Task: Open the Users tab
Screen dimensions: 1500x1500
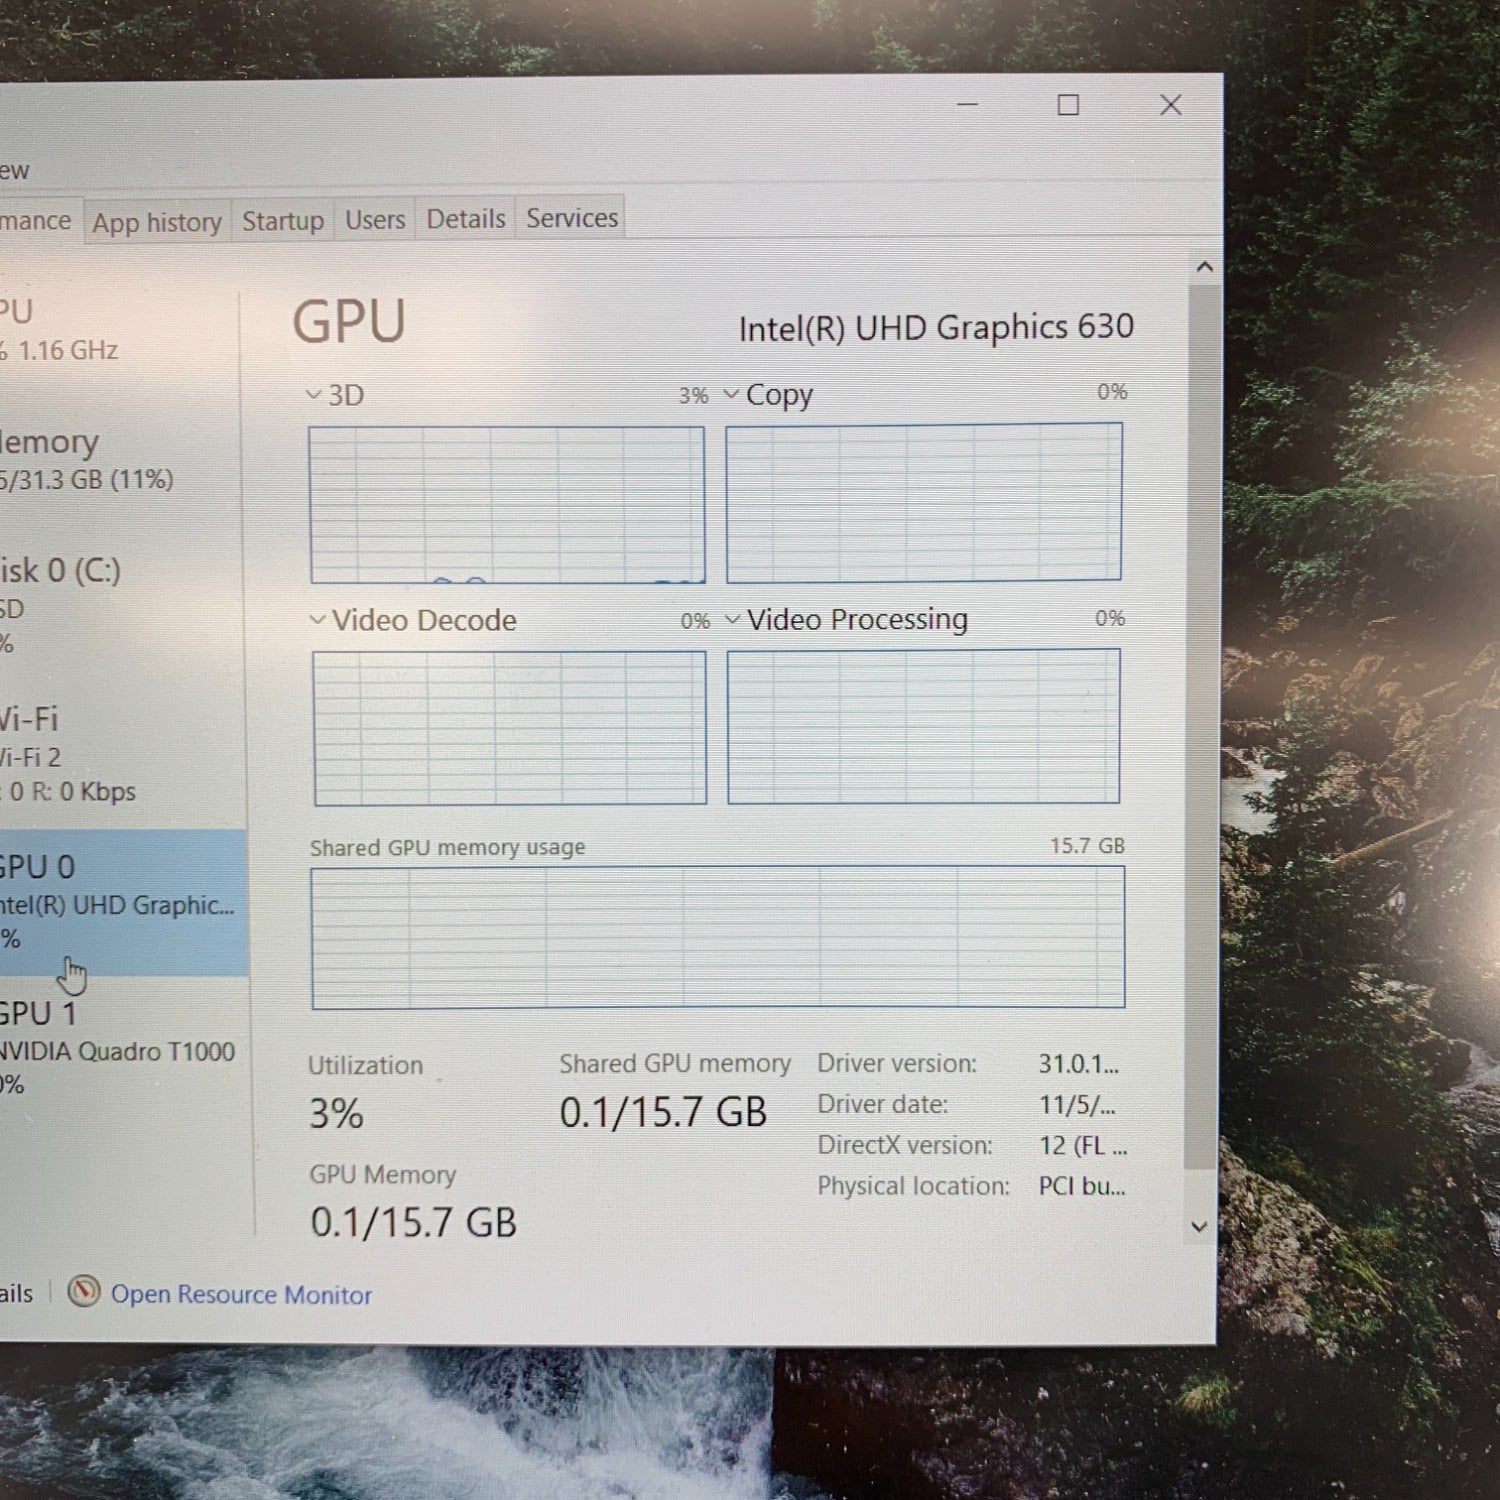Action: point(375,219)
